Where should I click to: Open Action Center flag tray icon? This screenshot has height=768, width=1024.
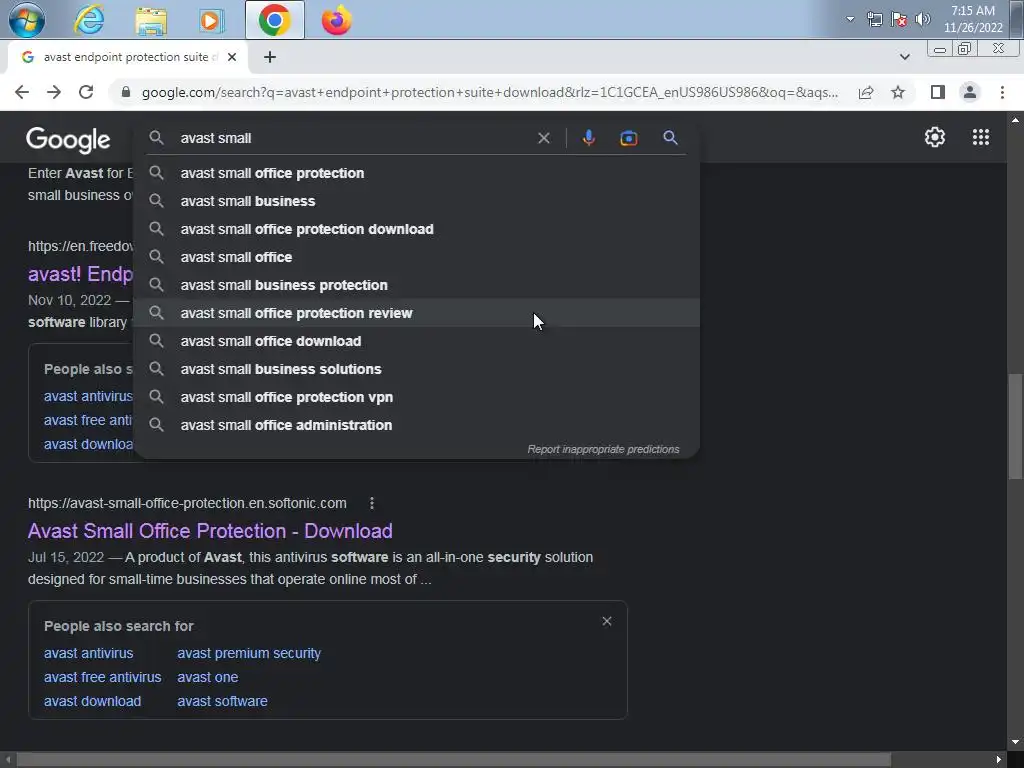click(x=899, y=19)
